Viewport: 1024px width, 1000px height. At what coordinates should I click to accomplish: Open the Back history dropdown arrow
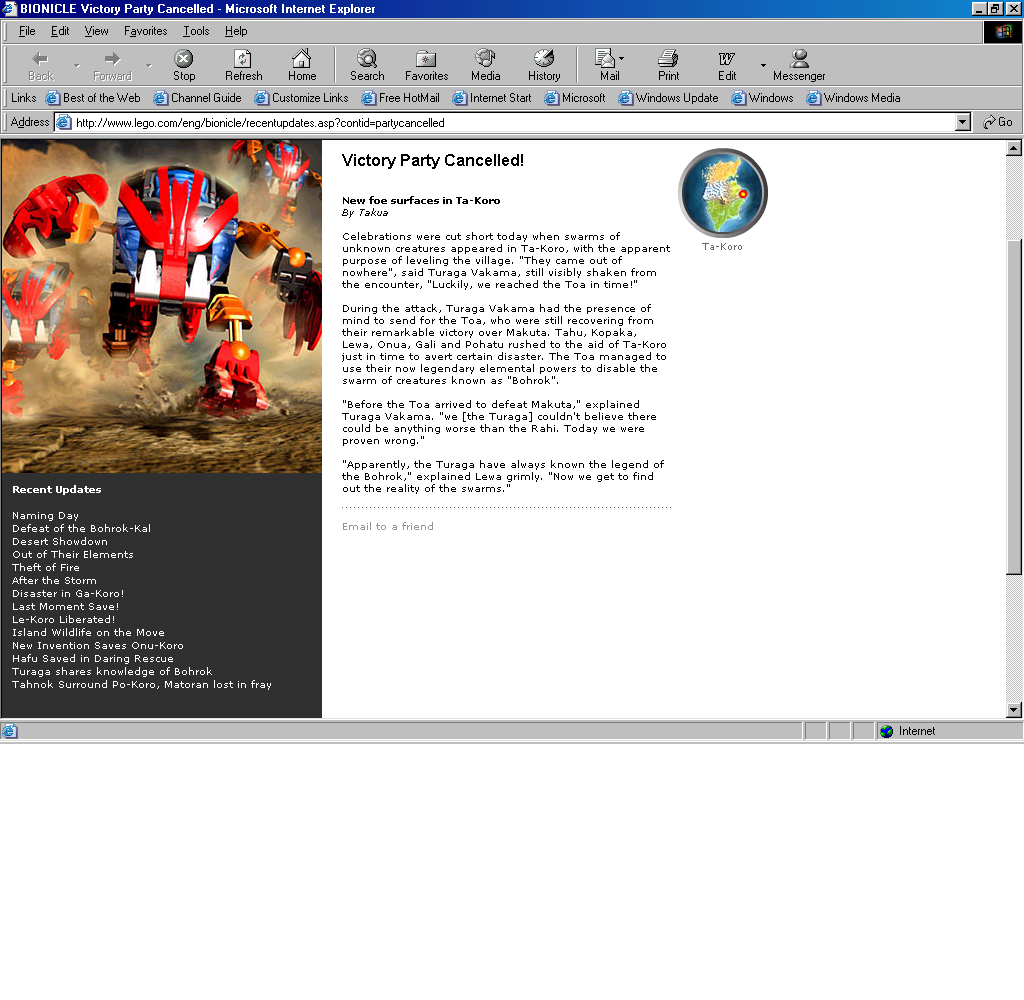pos(76,66)
